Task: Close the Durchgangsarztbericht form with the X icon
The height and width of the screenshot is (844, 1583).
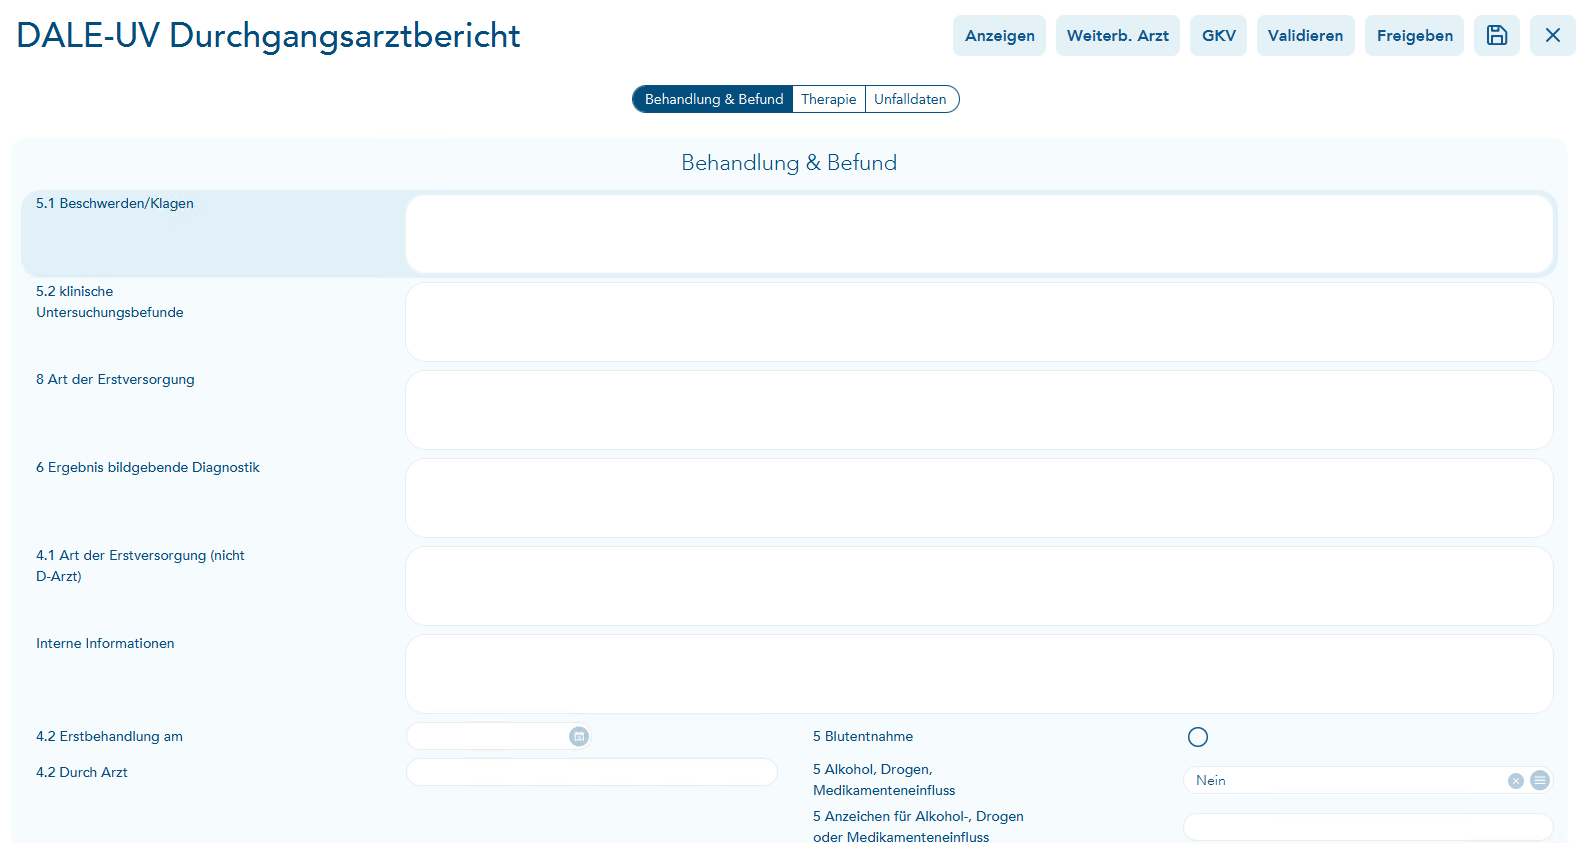Action: (1552, 35)
